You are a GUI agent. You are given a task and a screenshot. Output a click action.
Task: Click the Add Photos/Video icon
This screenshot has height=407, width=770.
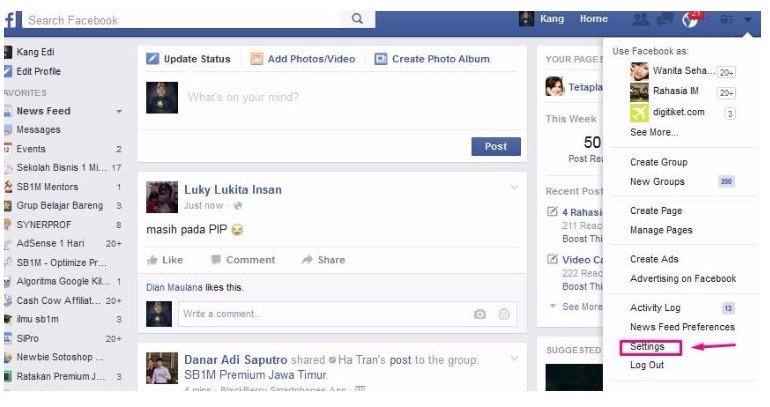click(256, 59)
